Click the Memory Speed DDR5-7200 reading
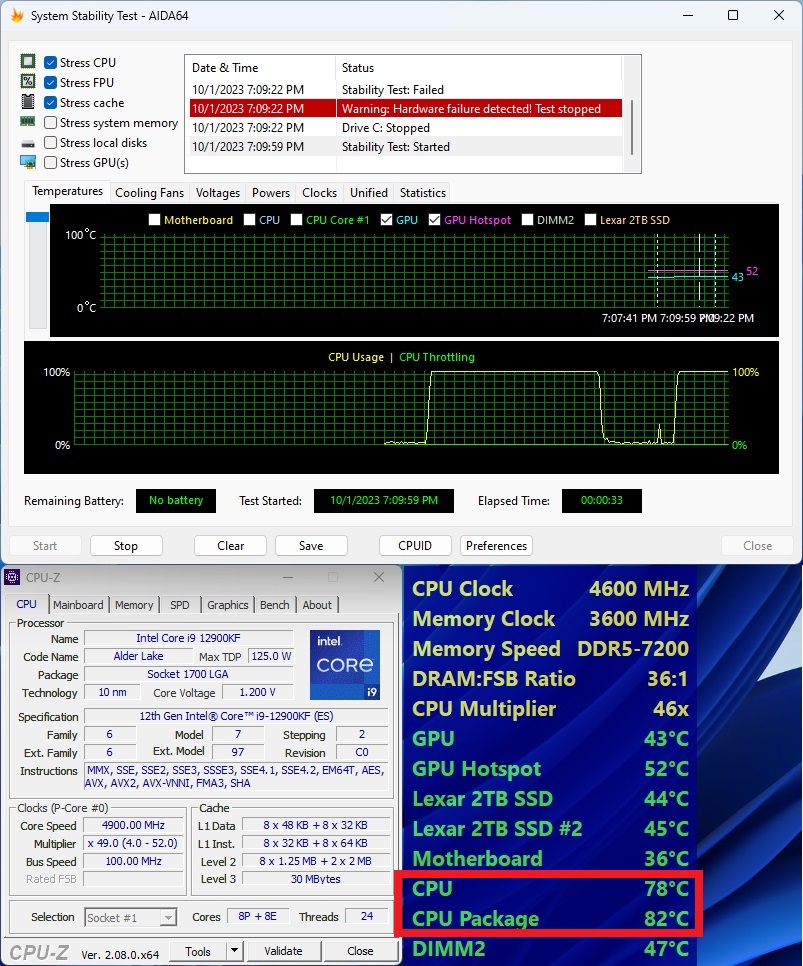The width and height of the screenshot is (803, 966). click(x=550, y=648)
